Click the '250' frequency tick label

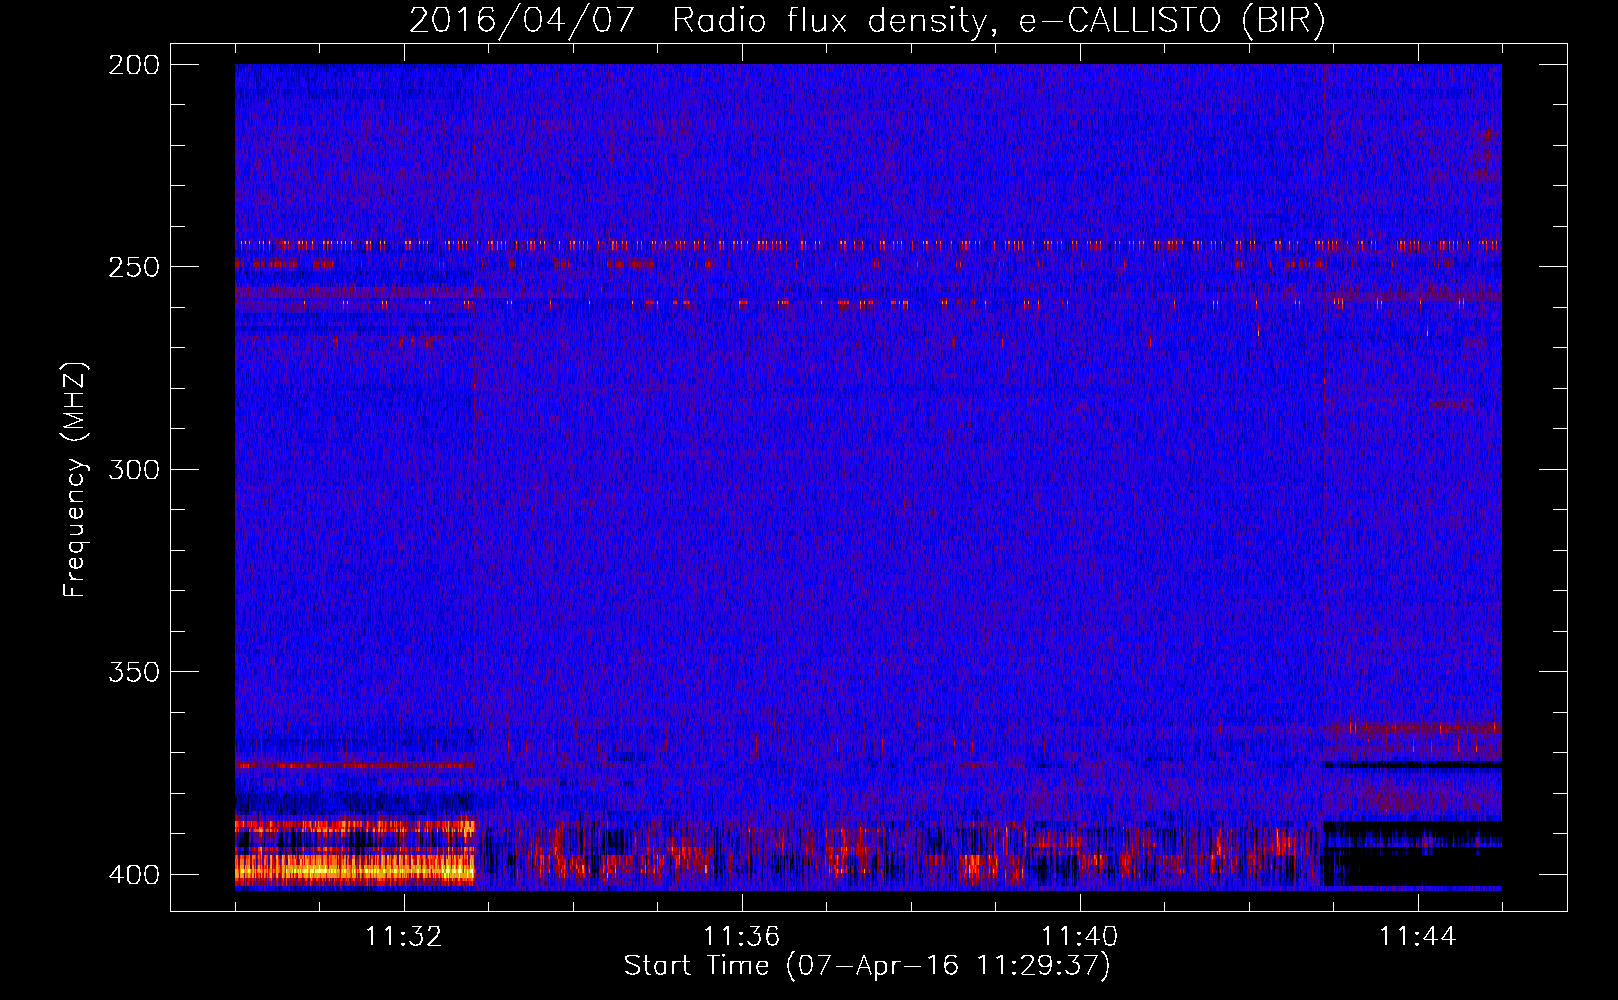click(x=134, y=267)
